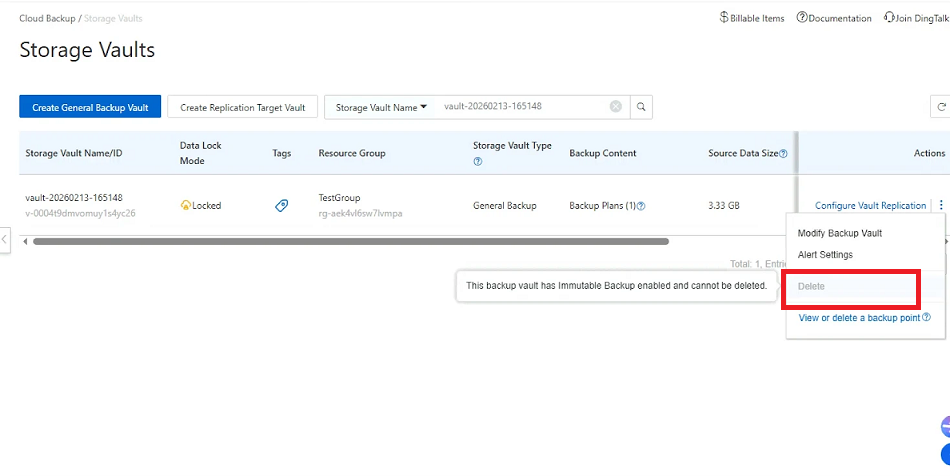Click the refresh icon button
This screenshot has height=476, width=950.
point(940,107)
